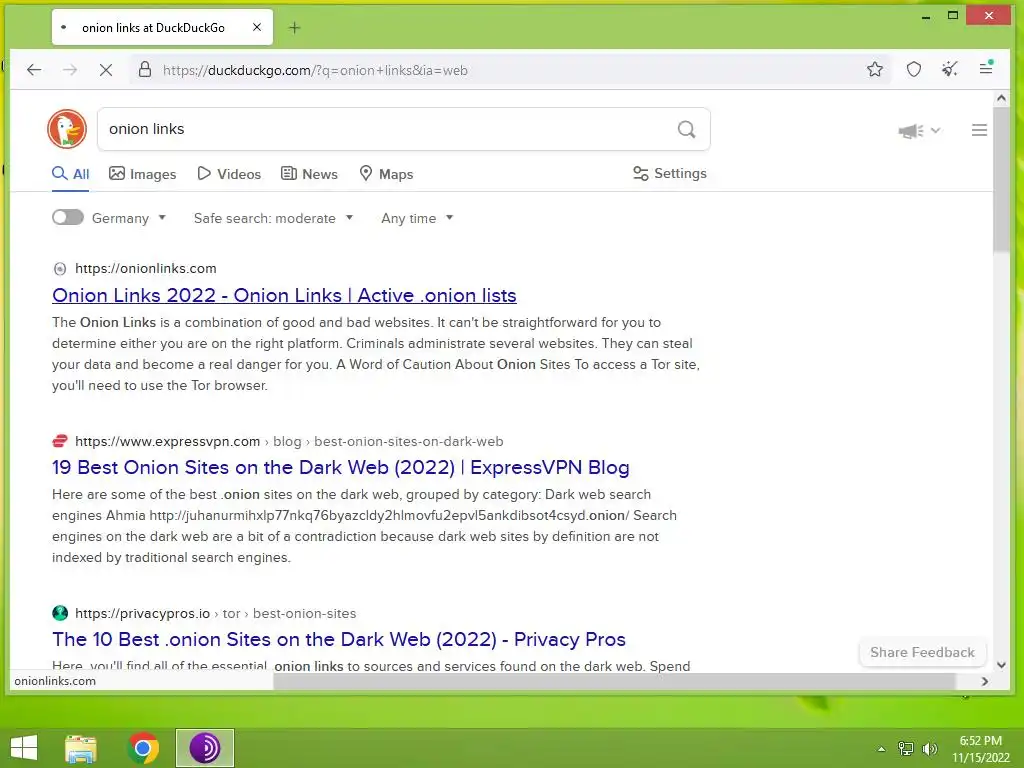Click the ExpressVPN result favicon

point(59,441)
